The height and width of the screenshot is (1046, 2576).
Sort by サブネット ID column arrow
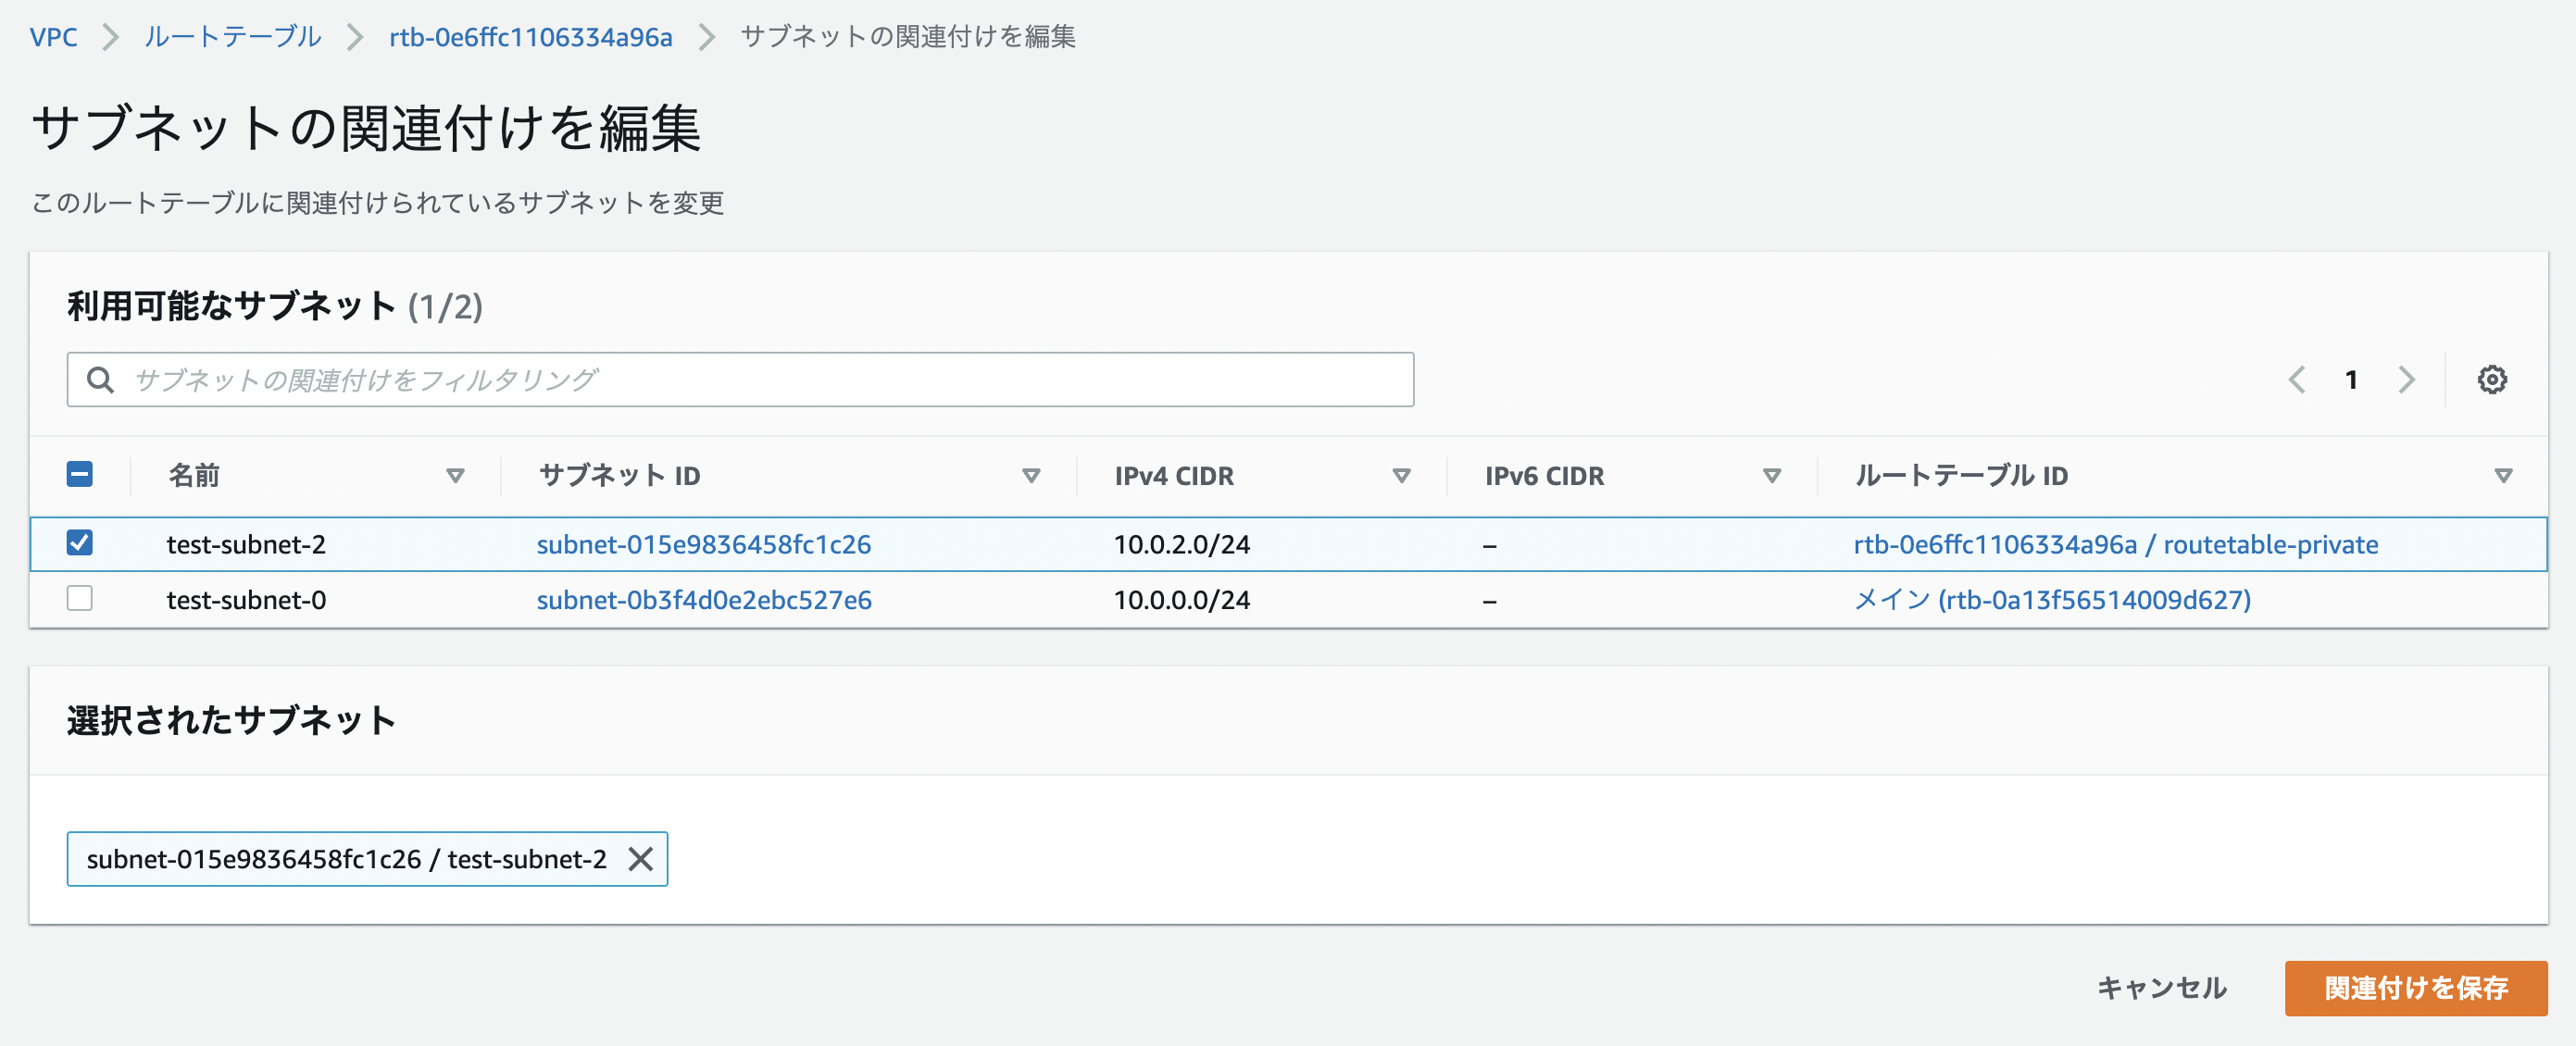click(x=1031, y=476)
